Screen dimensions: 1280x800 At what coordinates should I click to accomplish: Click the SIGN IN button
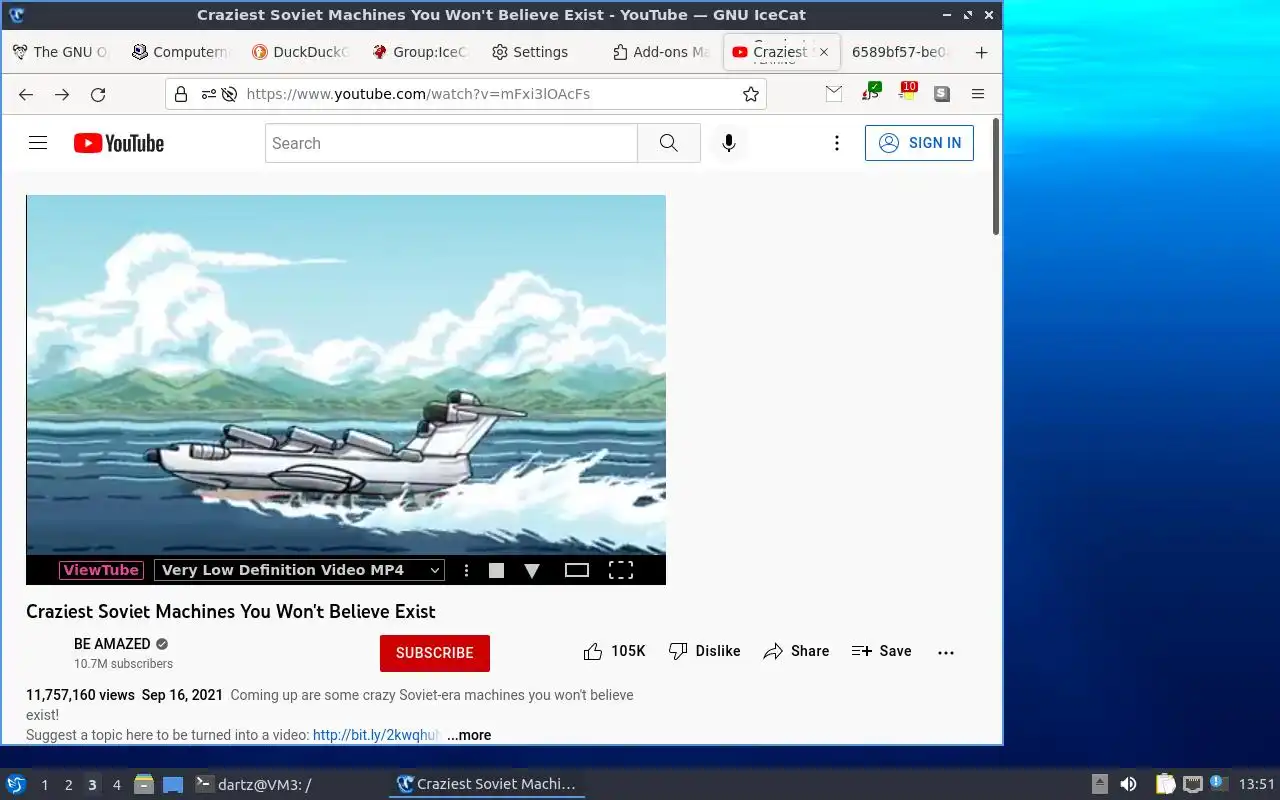919,143
